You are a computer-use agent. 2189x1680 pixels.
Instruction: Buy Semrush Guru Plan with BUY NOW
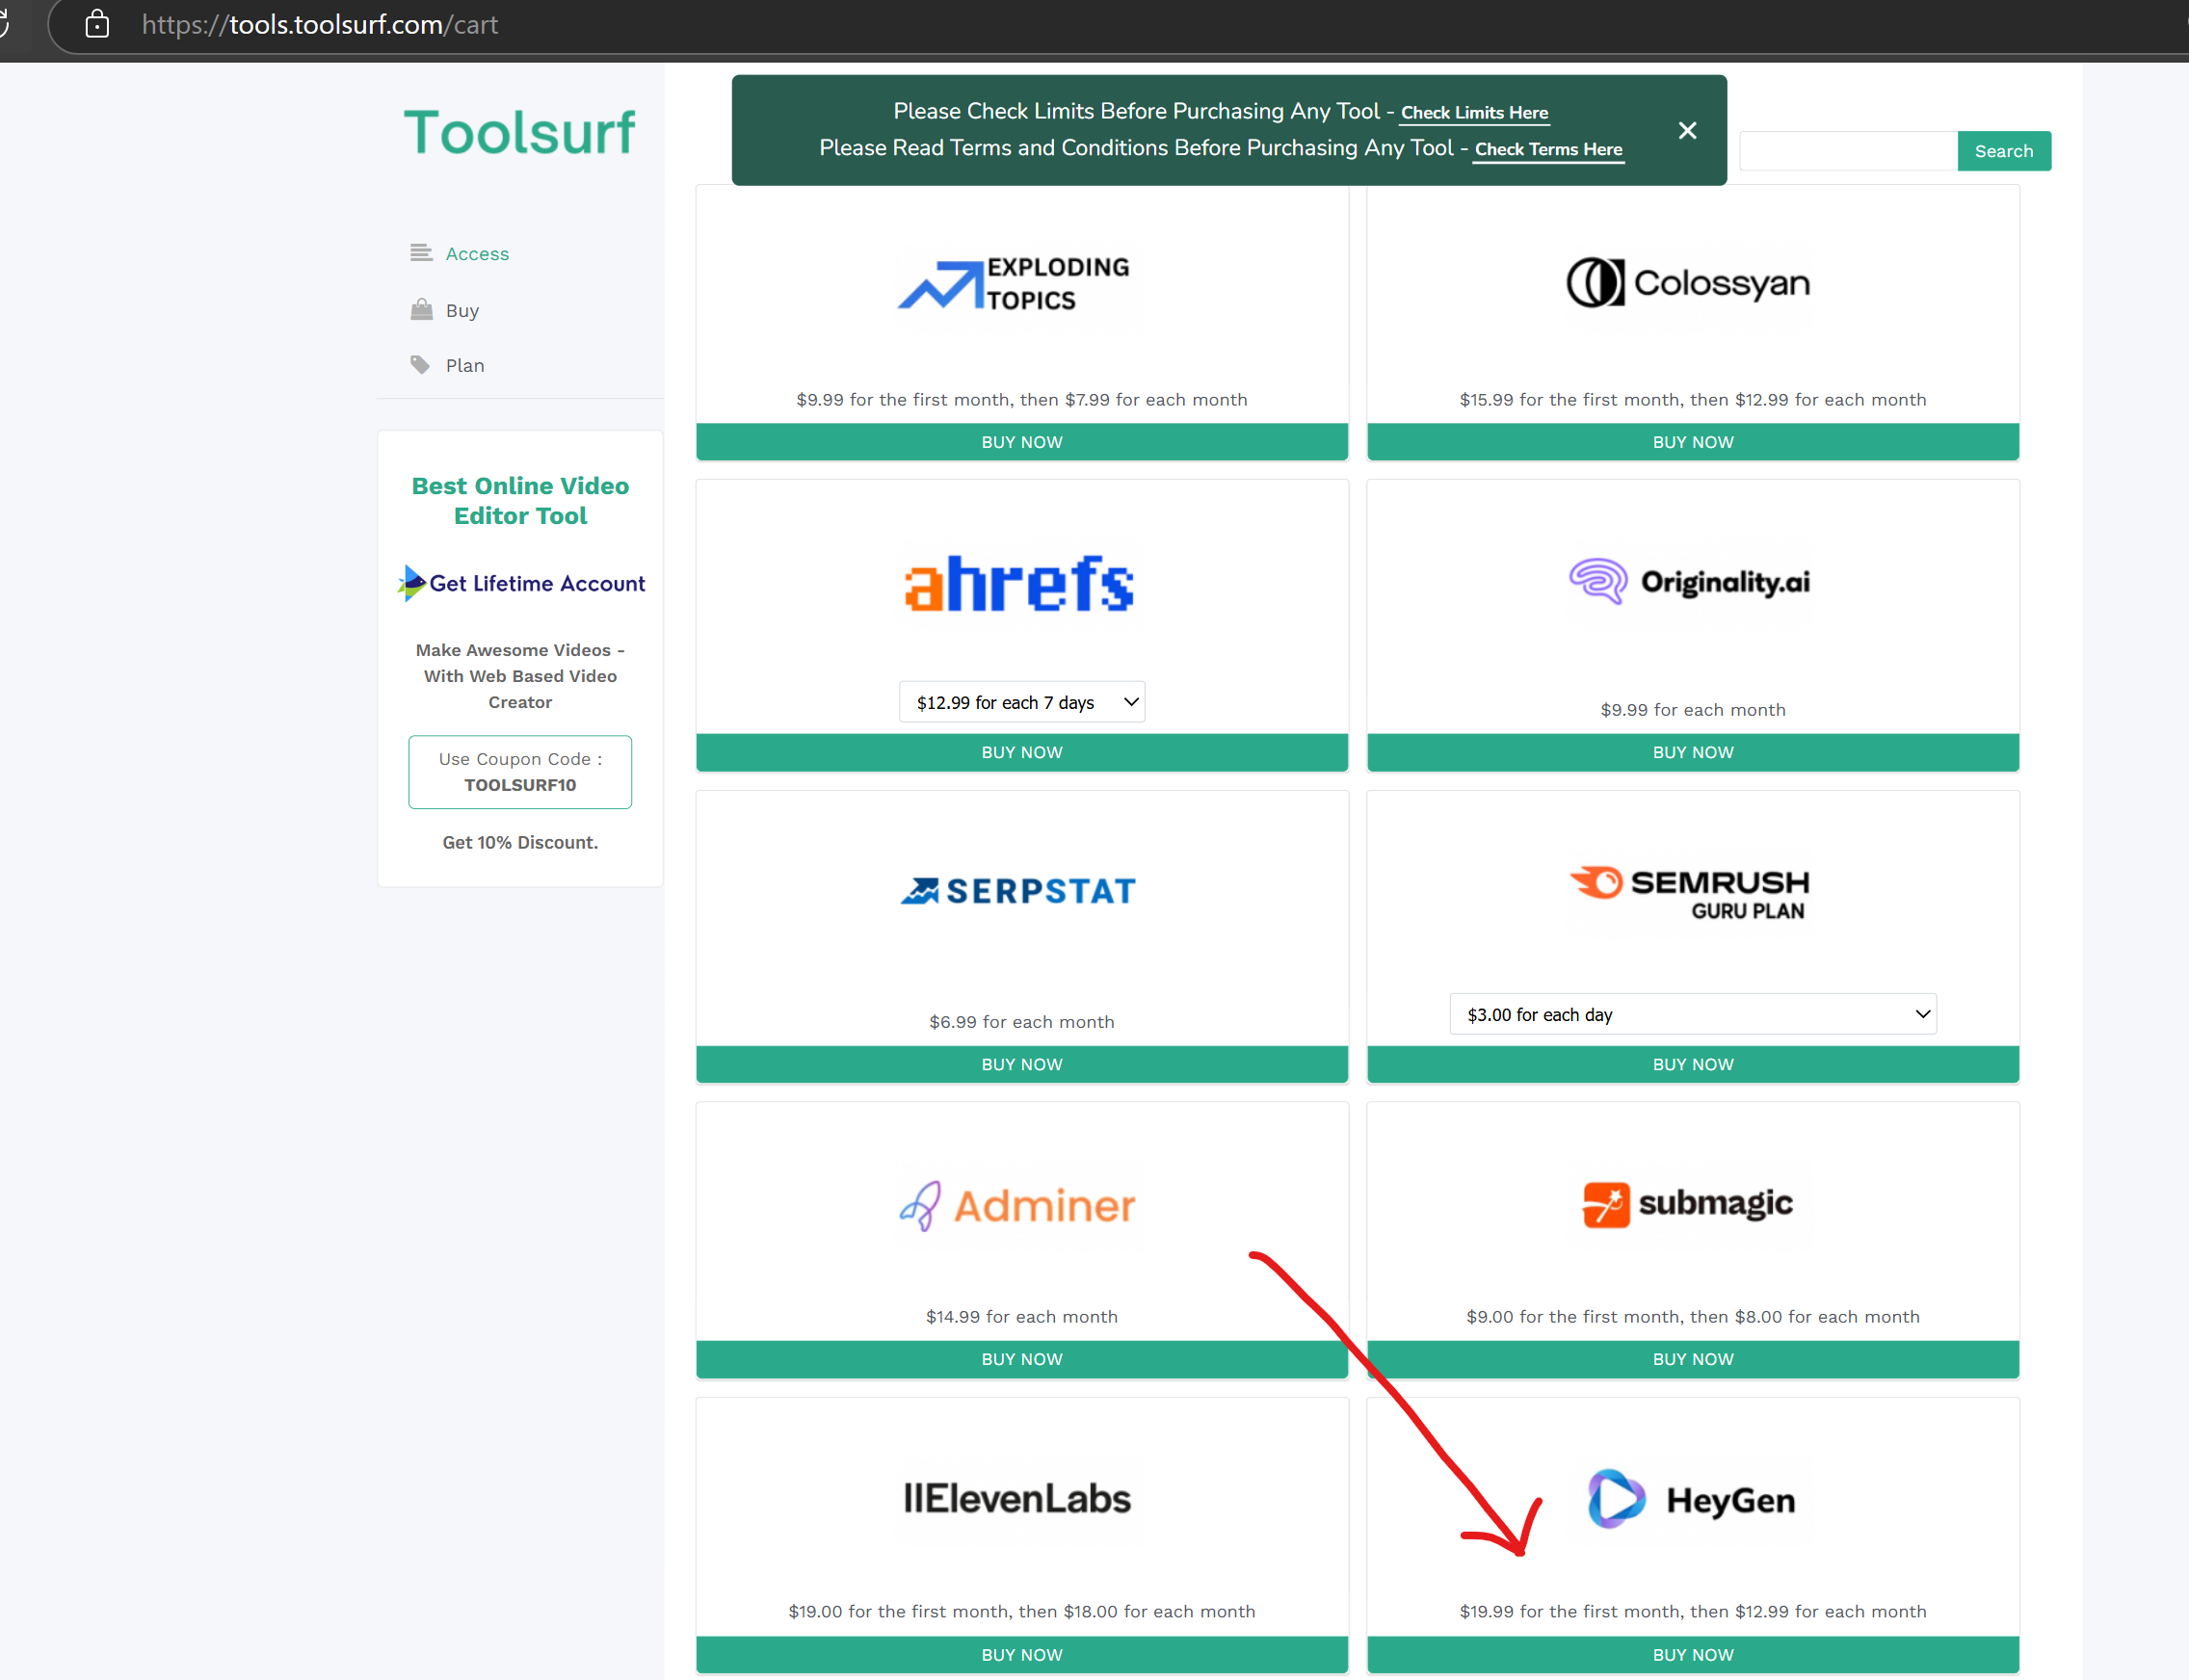(x=1693, y=1064)
